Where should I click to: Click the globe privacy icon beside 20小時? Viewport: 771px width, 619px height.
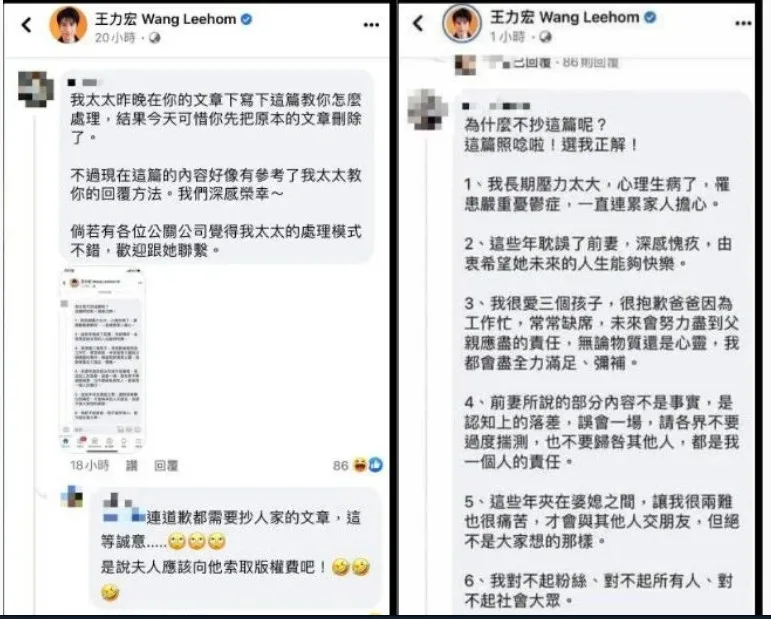pyautogui.click(x=154, y=38)
